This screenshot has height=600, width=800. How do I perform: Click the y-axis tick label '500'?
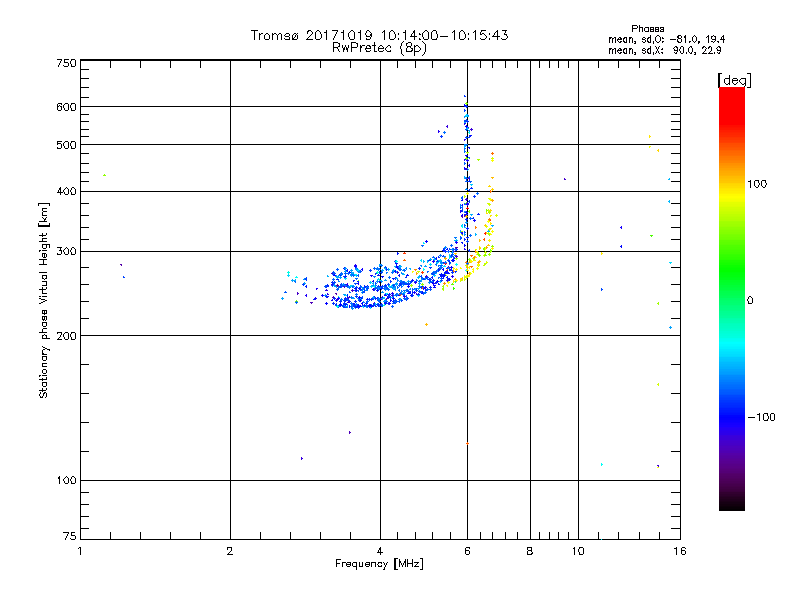click(x=67, y=145)
